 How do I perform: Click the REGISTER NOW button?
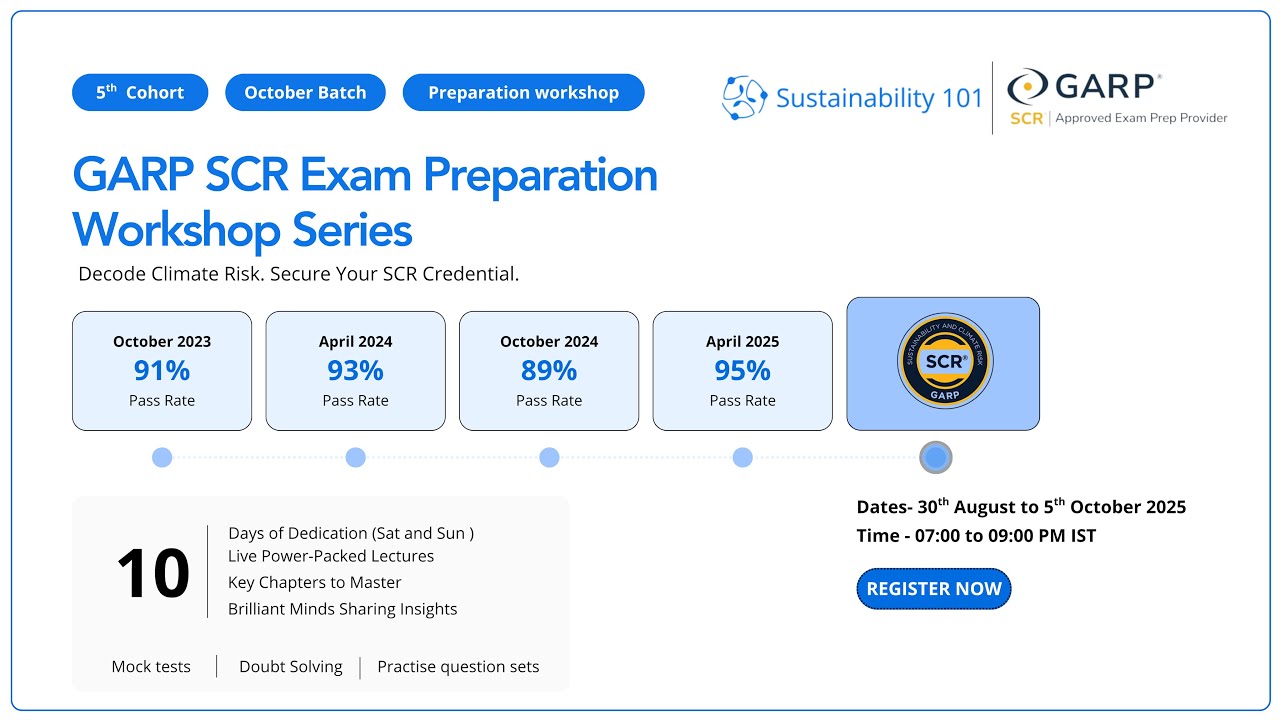click(x=934, y=589)
